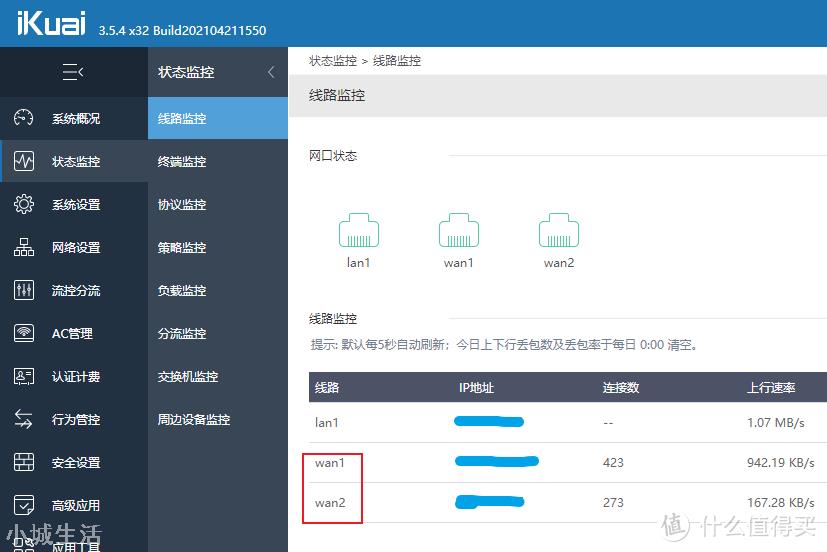The height and width of the screenshot is (552, 827).
Task: Click the wan1 Ethernet port icon
Action: pos(459,230)
